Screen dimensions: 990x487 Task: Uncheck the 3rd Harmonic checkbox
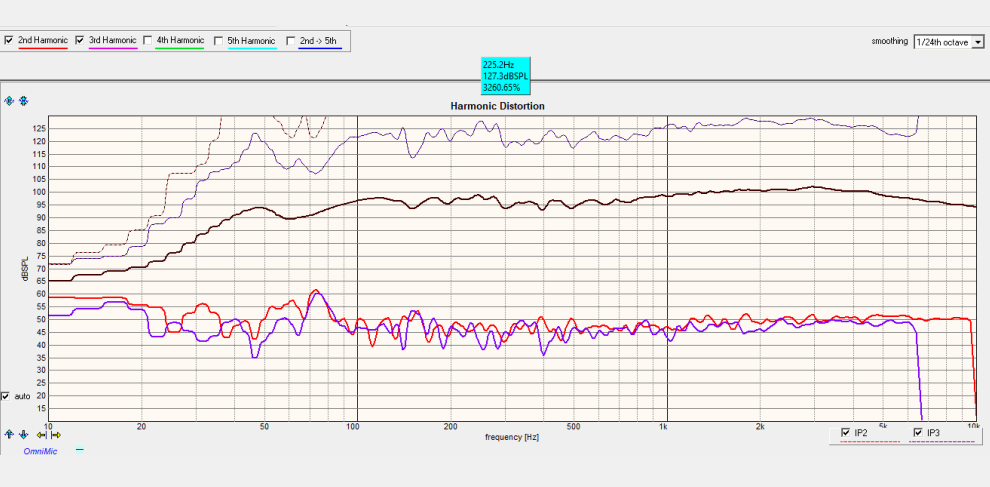coord(80,40)
